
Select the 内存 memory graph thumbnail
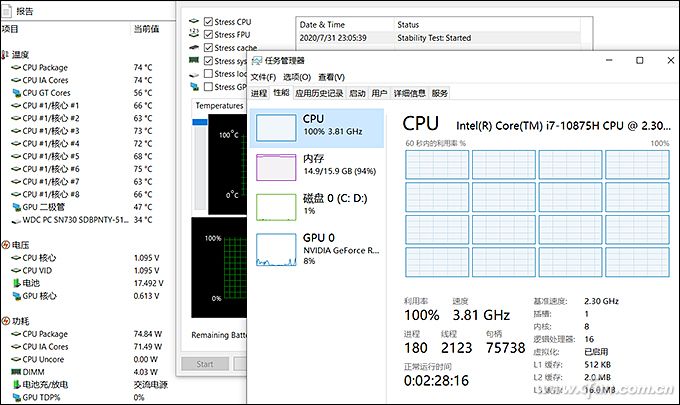pyautogui.click(x=276, y=167)
